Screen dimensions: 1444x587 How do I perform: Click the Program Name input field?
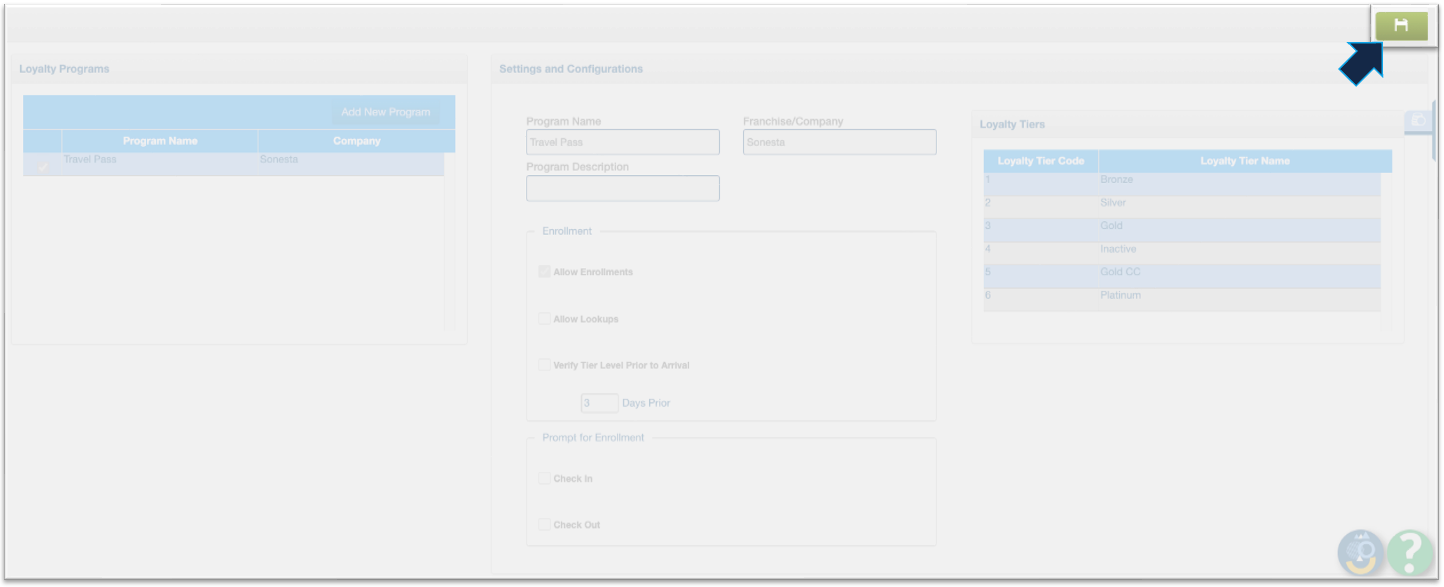(x=622, y=142)
